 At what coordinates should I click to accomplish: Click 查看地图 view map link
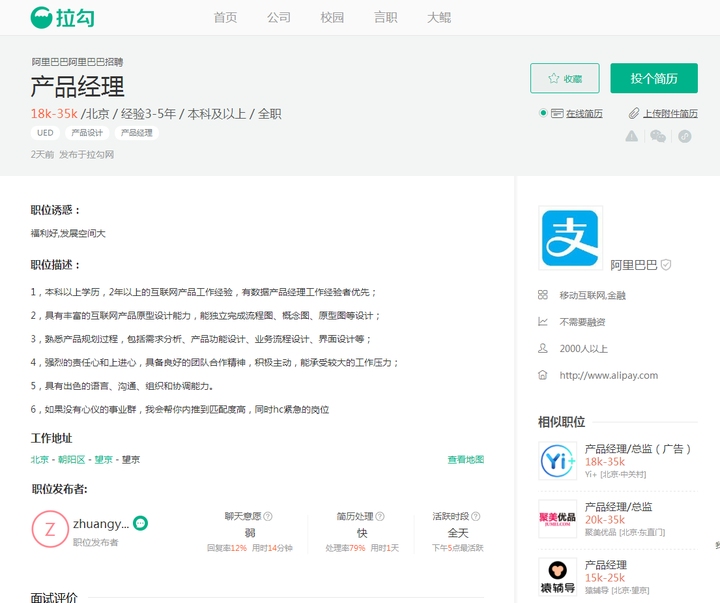coord(466,459)
